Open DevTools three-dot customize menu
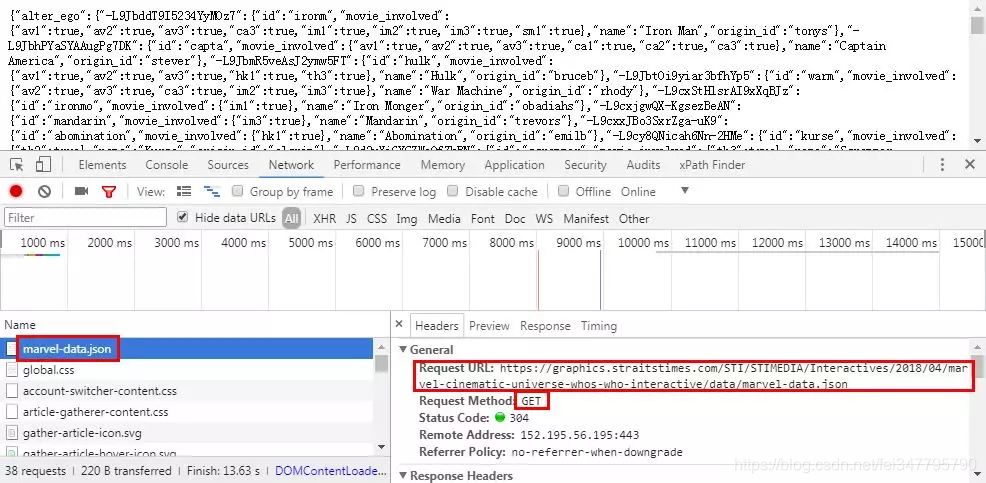The image size is (986, 483). (x=942, y=165)
